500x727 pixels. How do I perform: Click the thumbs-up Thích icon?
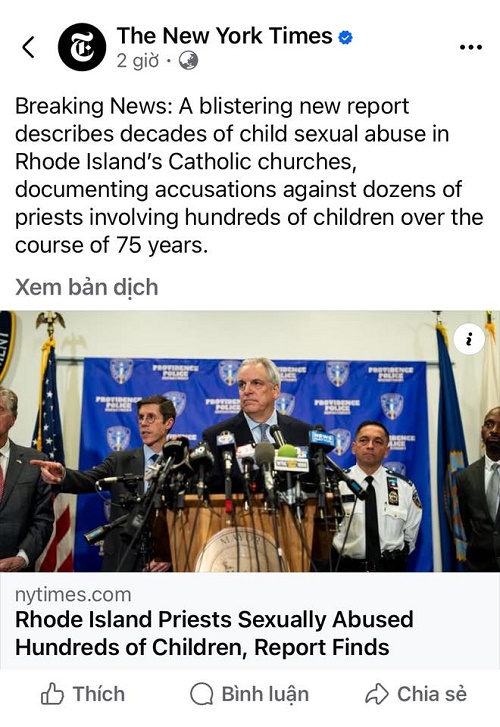coord(52,694)
